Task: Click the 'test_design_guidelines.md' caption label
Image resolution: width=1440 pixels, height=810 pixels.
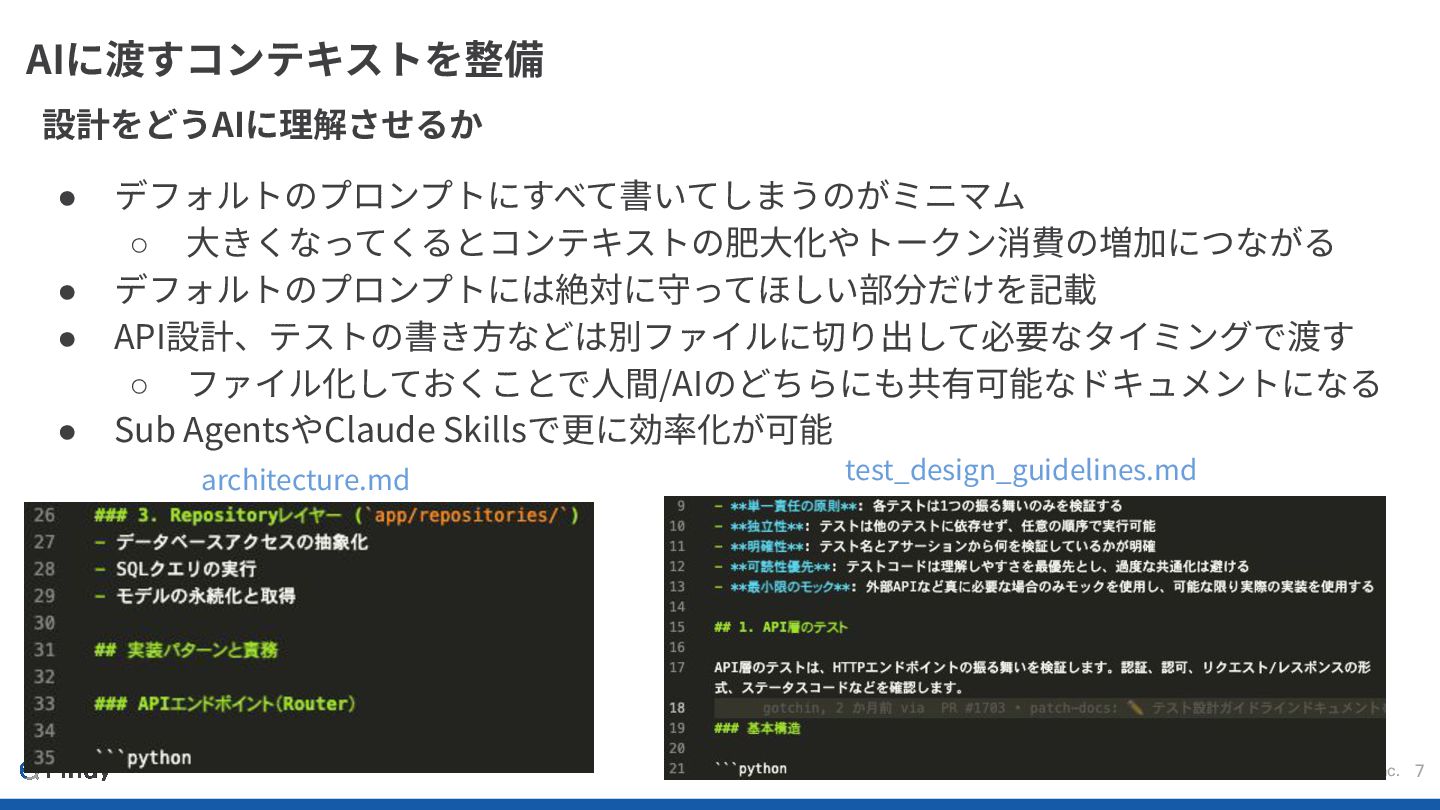Action: point(1020,469)
